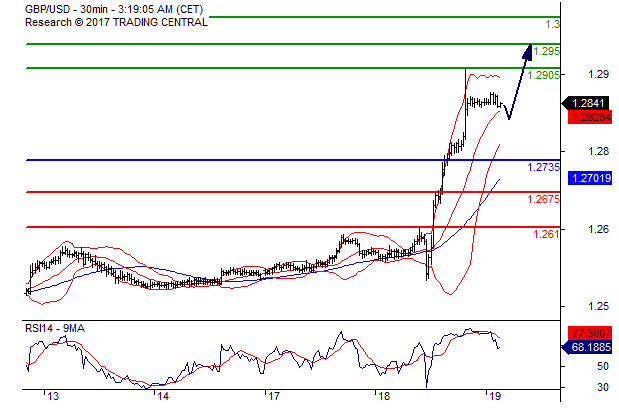This screenshot has width=619, height=408.
Task: Click the date label 17 on time axis
Action: tap(274, 397)
